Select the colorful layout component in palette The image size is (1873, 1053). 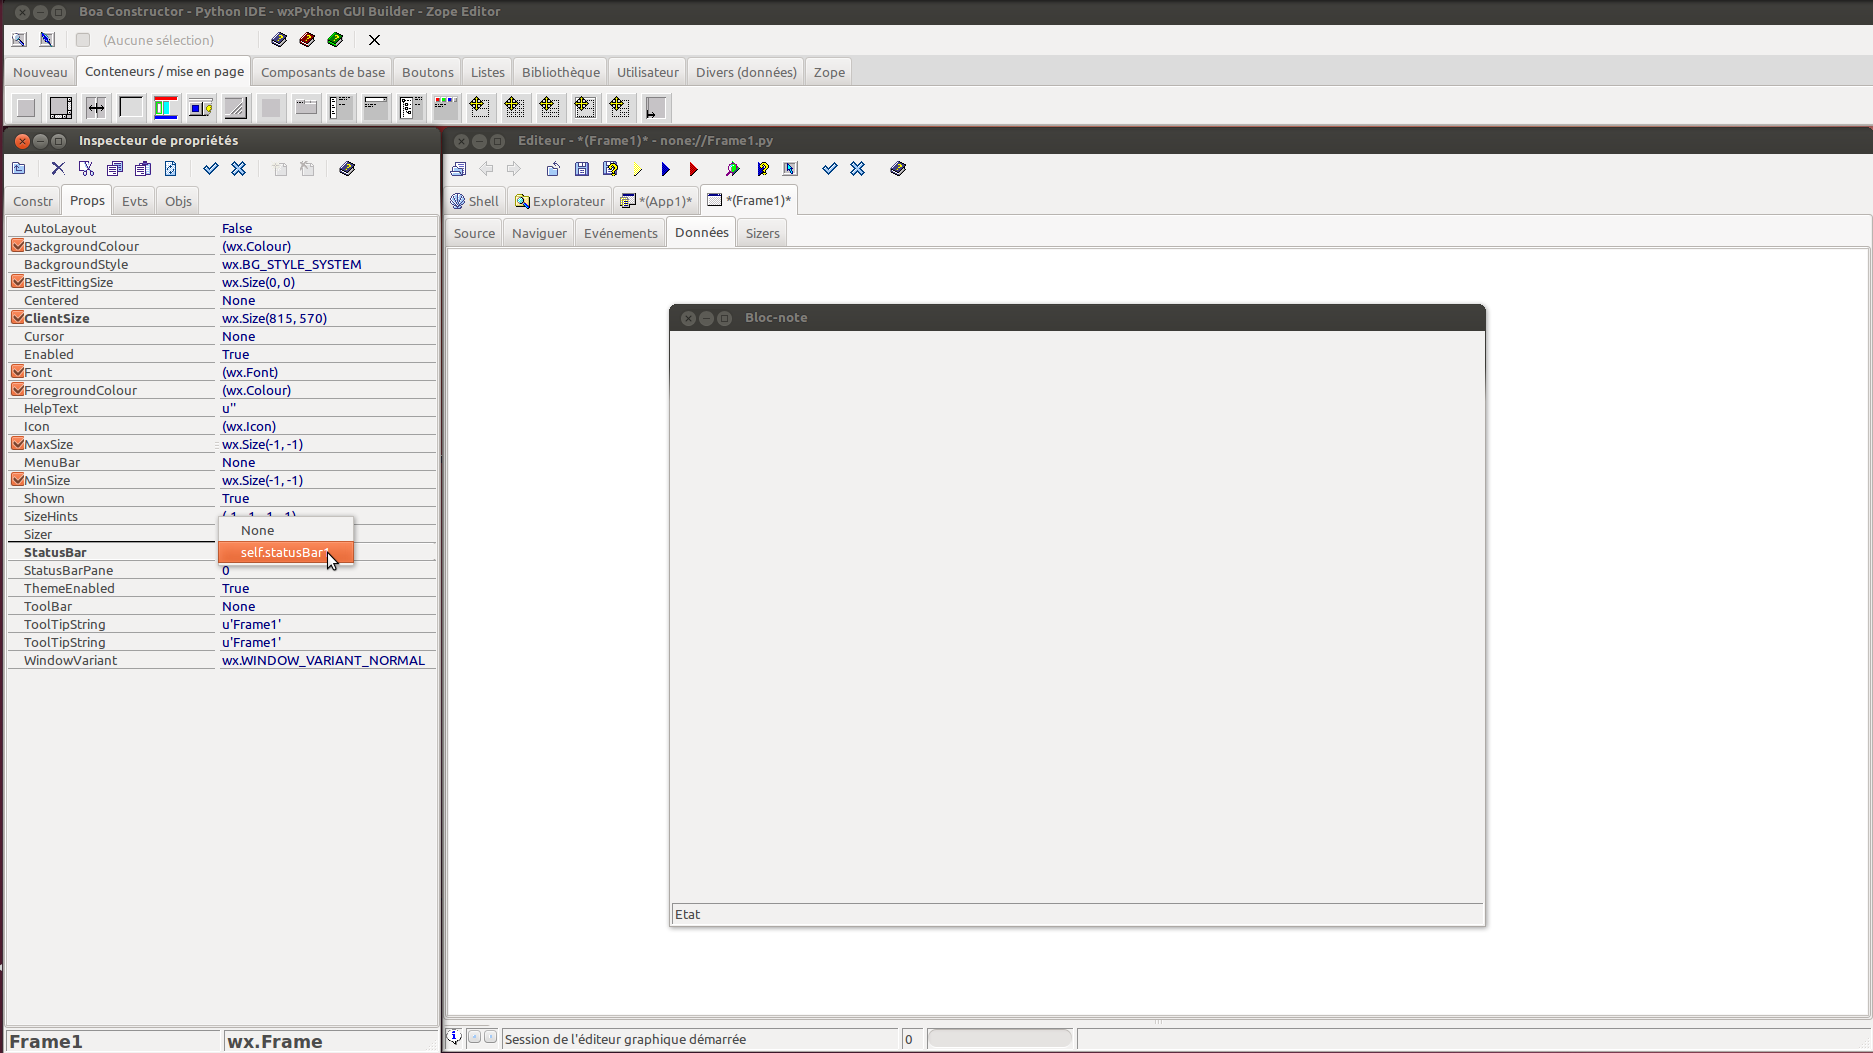(166, 107)
